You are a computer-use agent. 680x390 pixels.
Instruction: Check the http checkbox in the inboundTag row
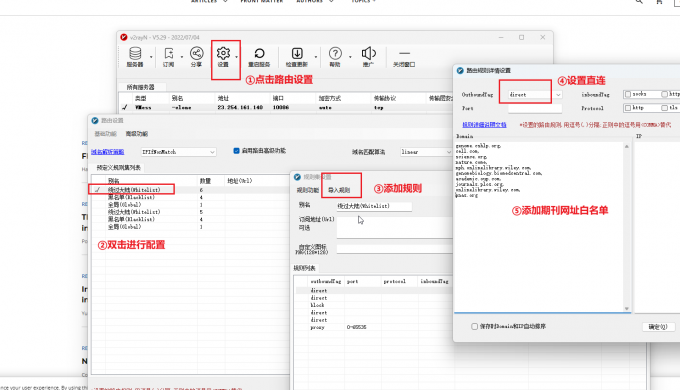click(x=664, y=94)
